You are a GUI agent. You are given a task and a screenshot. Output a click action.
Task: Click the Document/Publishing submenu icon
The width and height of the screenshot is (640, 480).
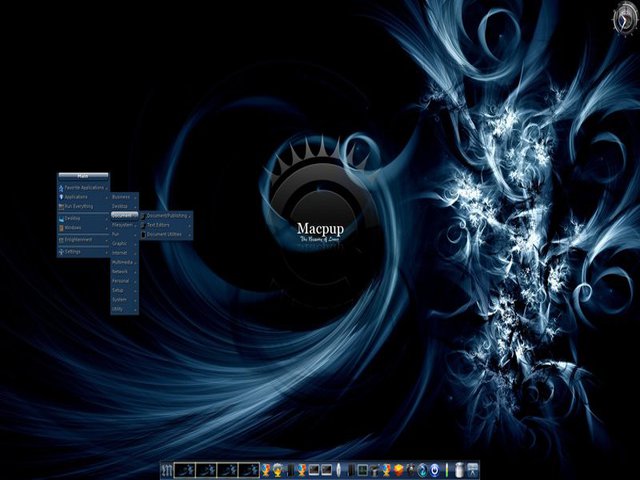[143, 216]
